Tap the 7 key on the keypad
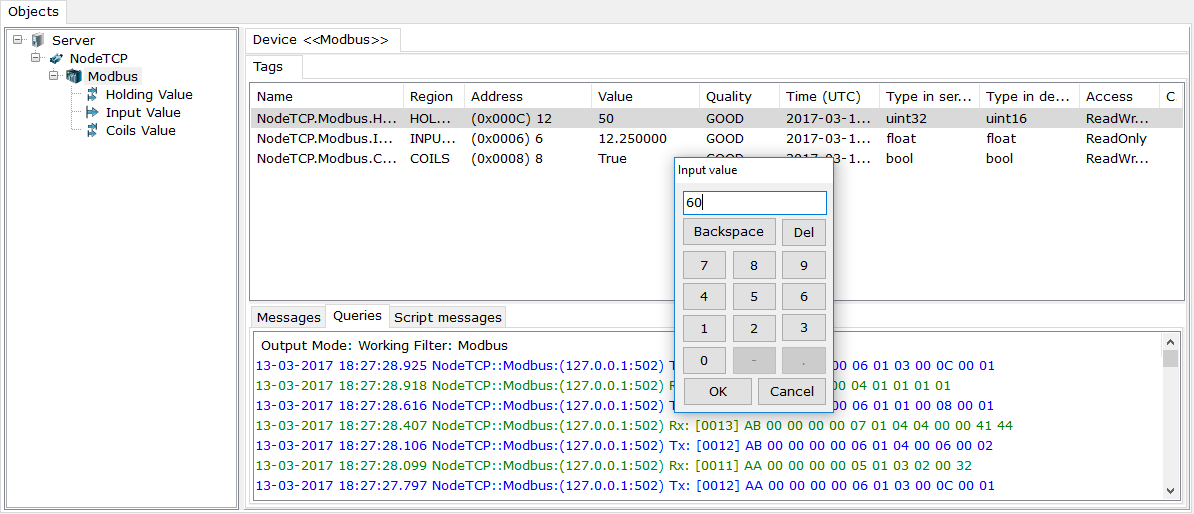Viewport: 1194px width, 514px height. click(704, 266)
